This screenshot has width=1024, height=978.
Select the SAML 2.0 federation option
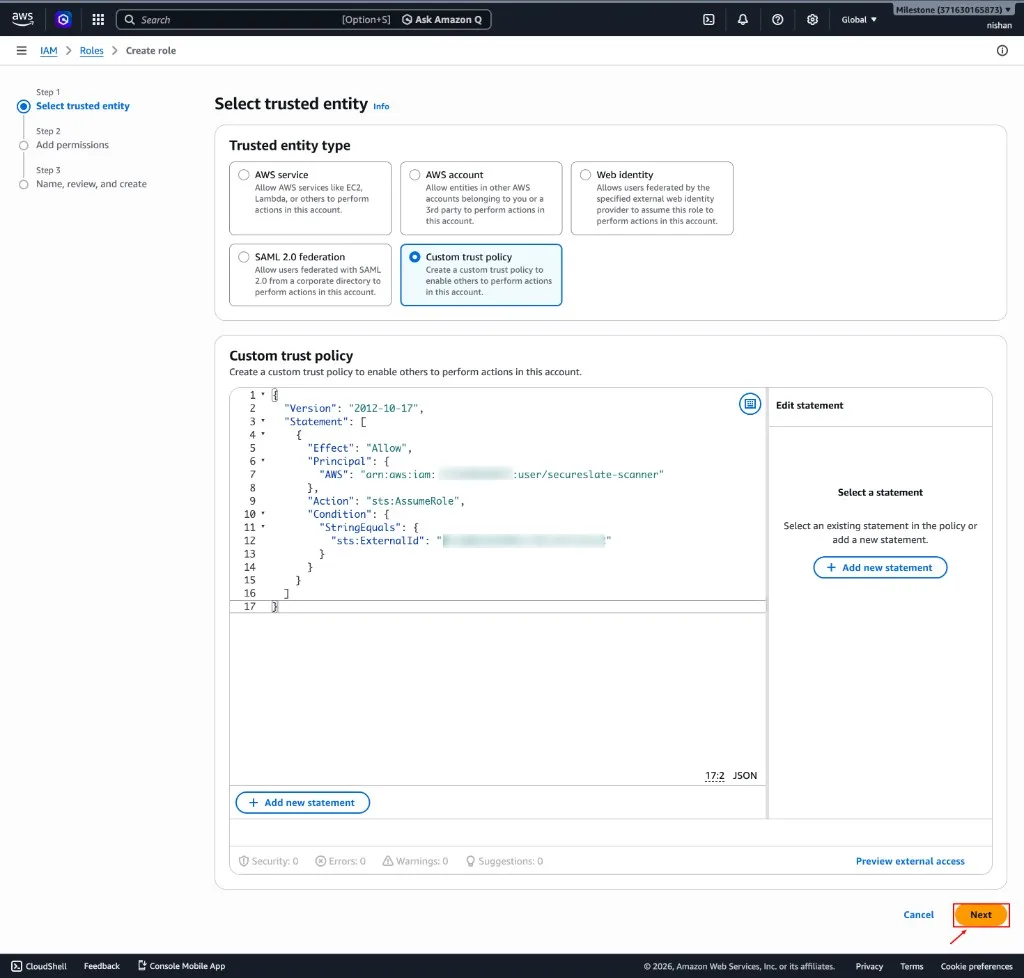[310, 274]
